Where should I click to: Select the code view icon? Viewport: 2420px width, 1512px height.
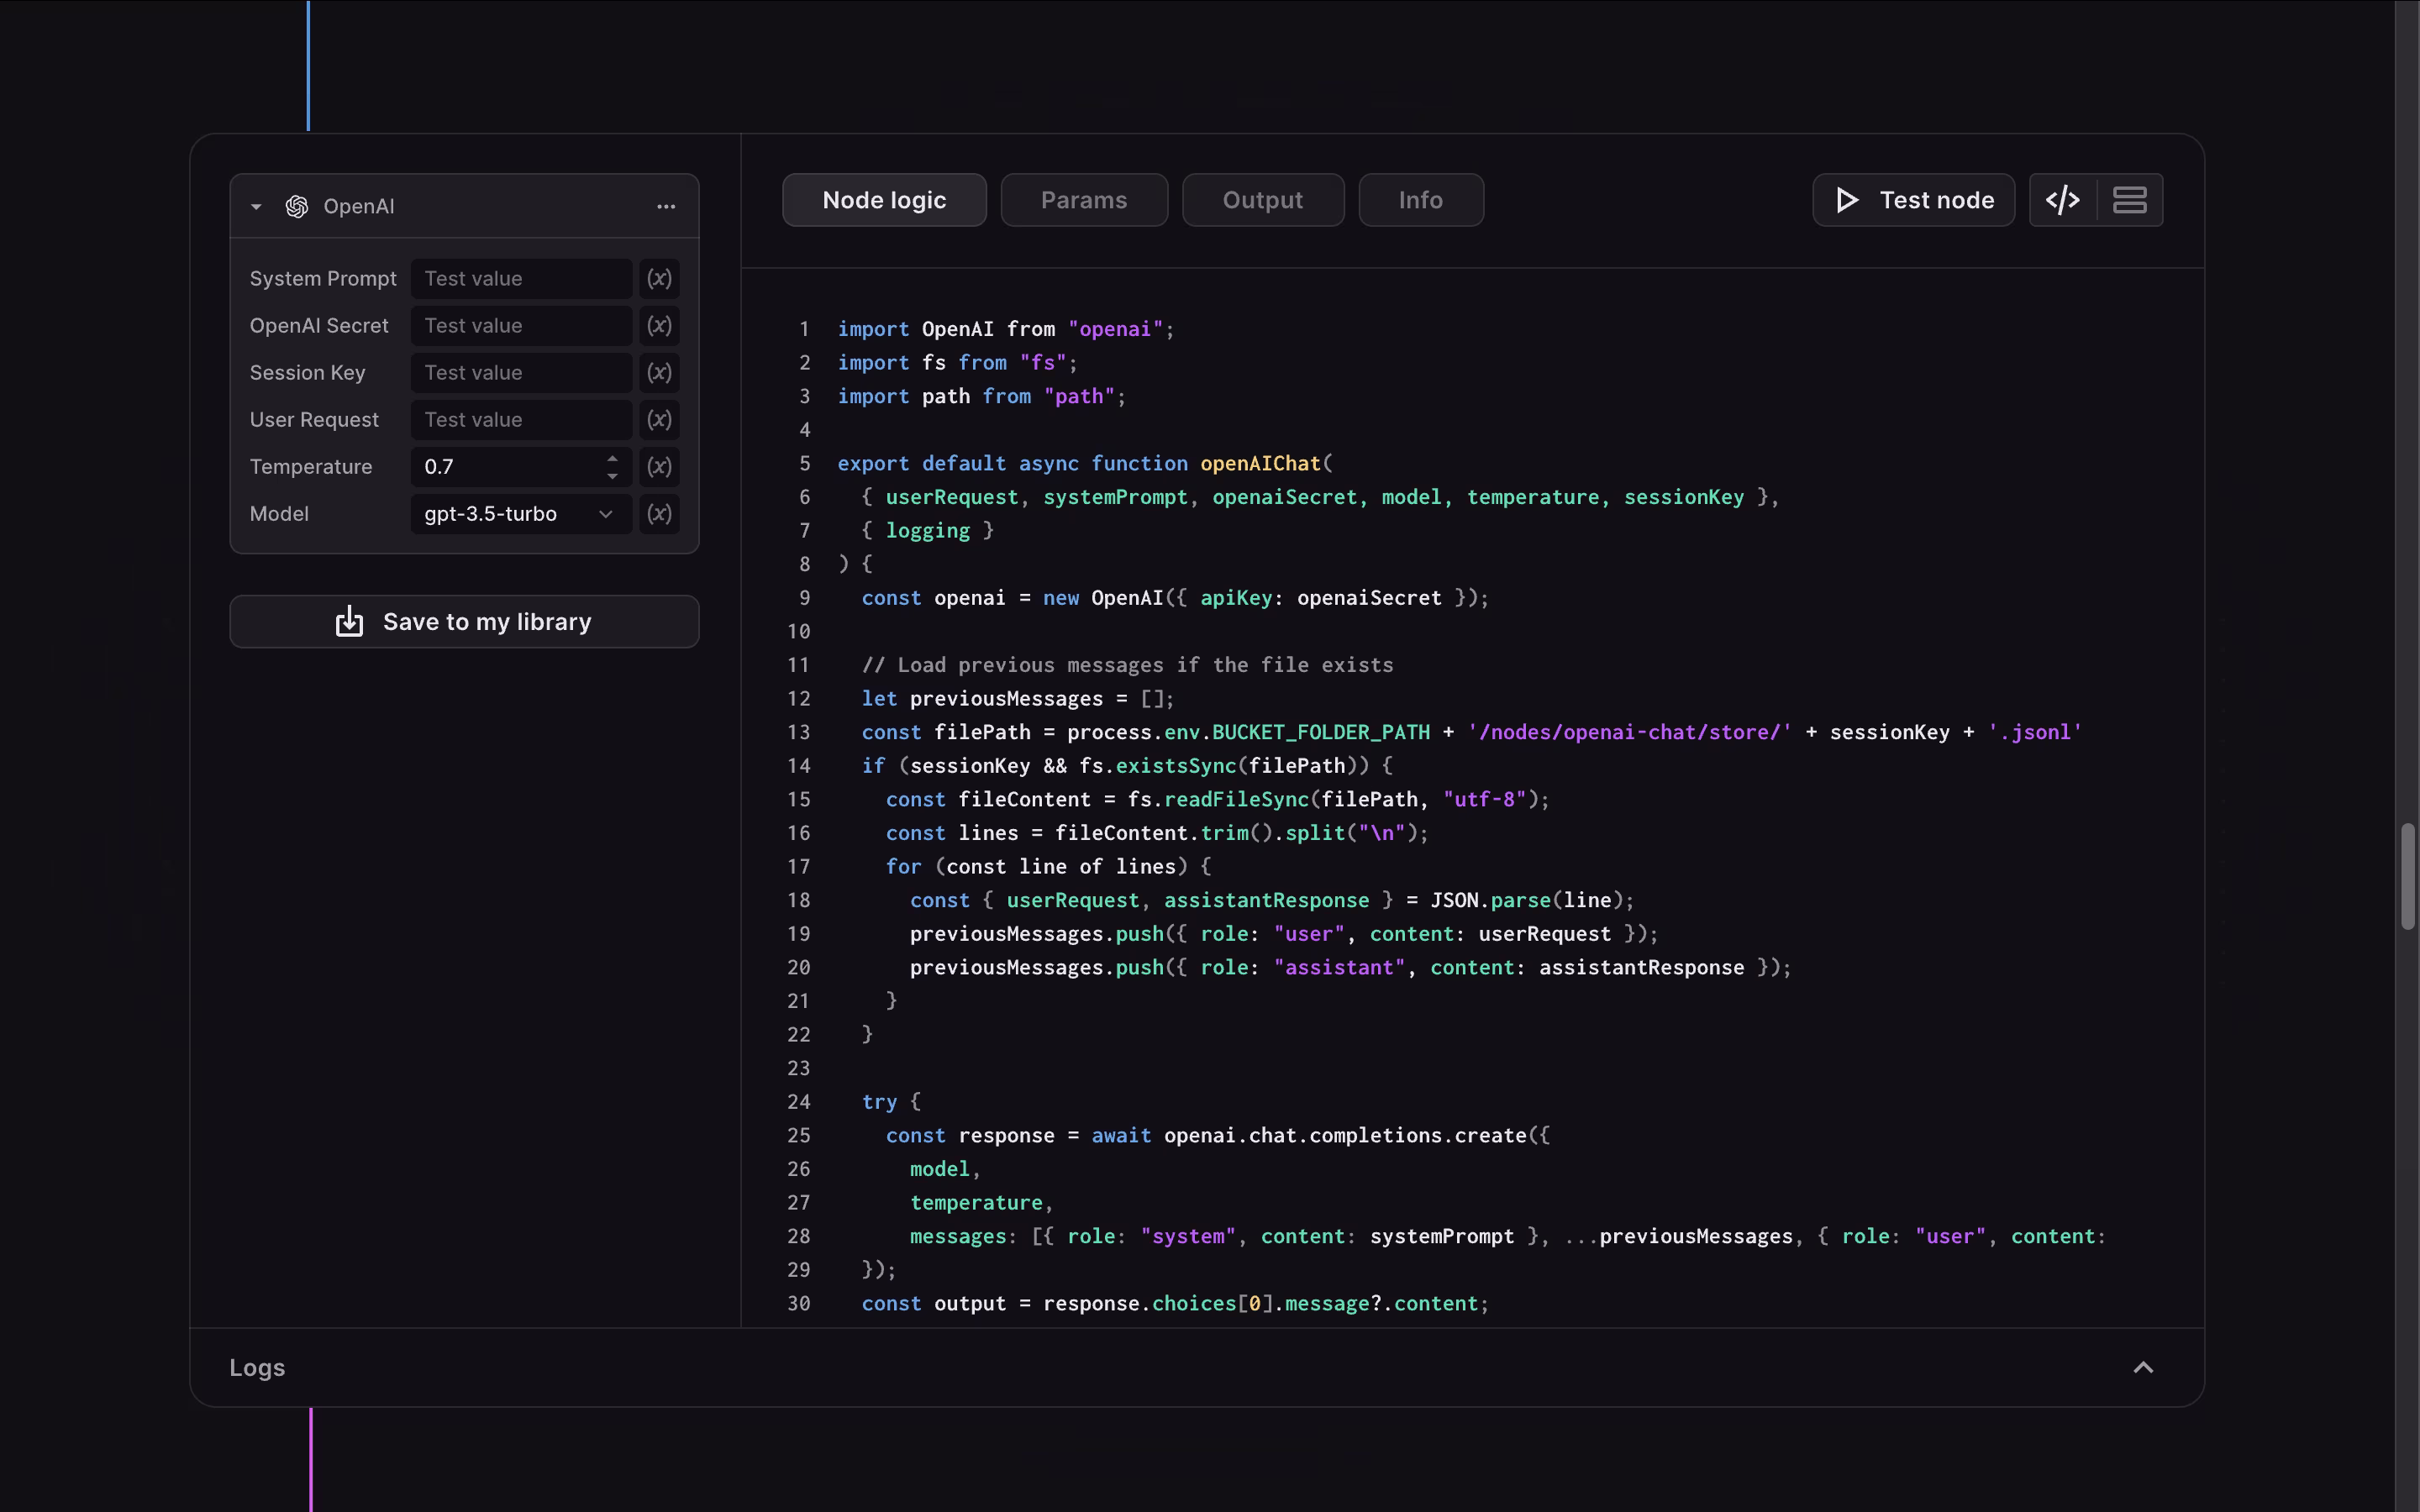pyautogui.click(x=2063, y=200)
